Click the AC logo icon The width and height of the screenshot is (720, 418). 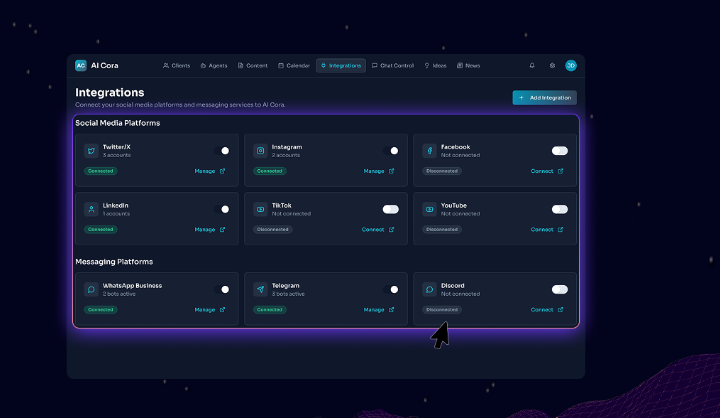tap(81, 66)
